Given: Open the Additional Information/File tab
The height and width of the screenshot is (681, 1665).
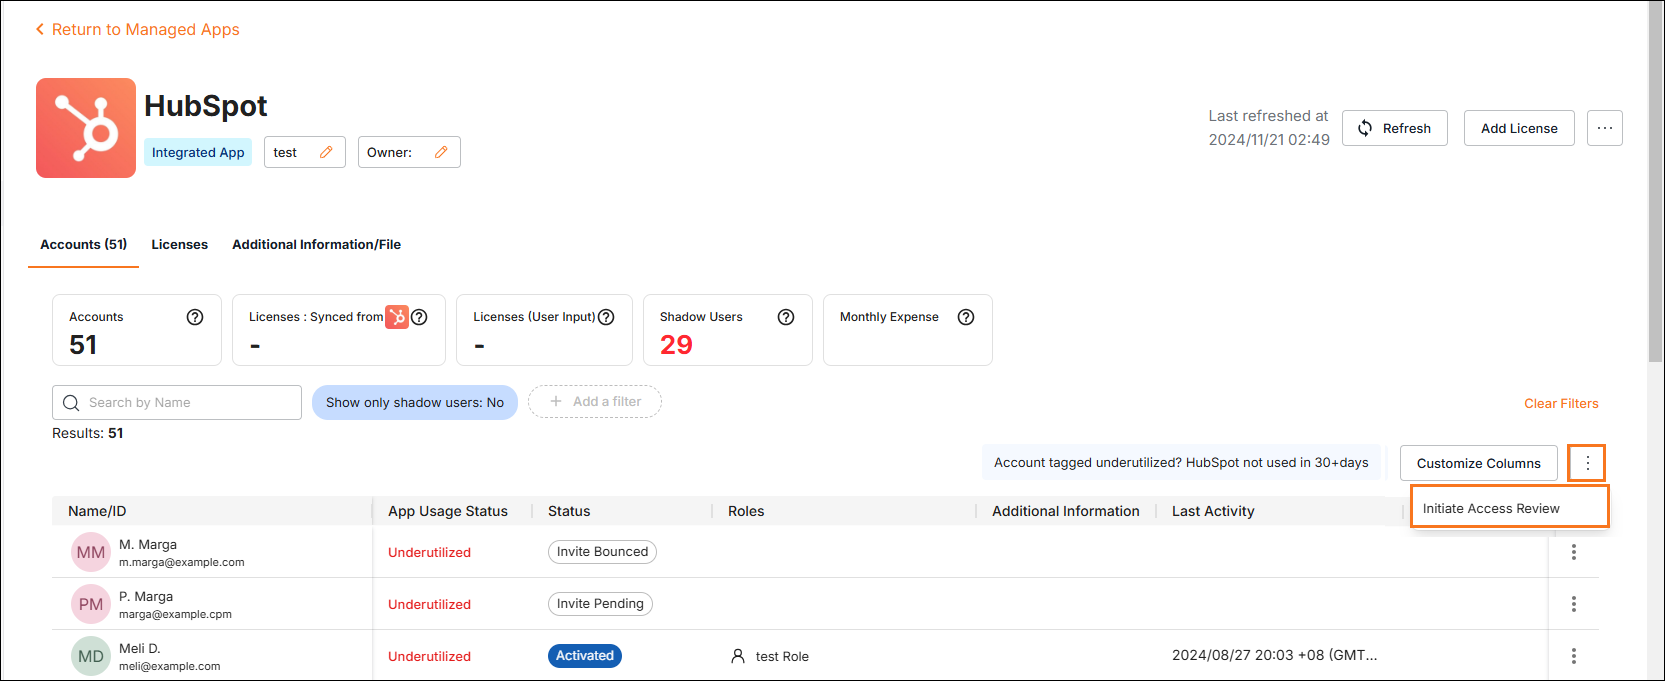Looking at the screenshot, I should 316,244.
